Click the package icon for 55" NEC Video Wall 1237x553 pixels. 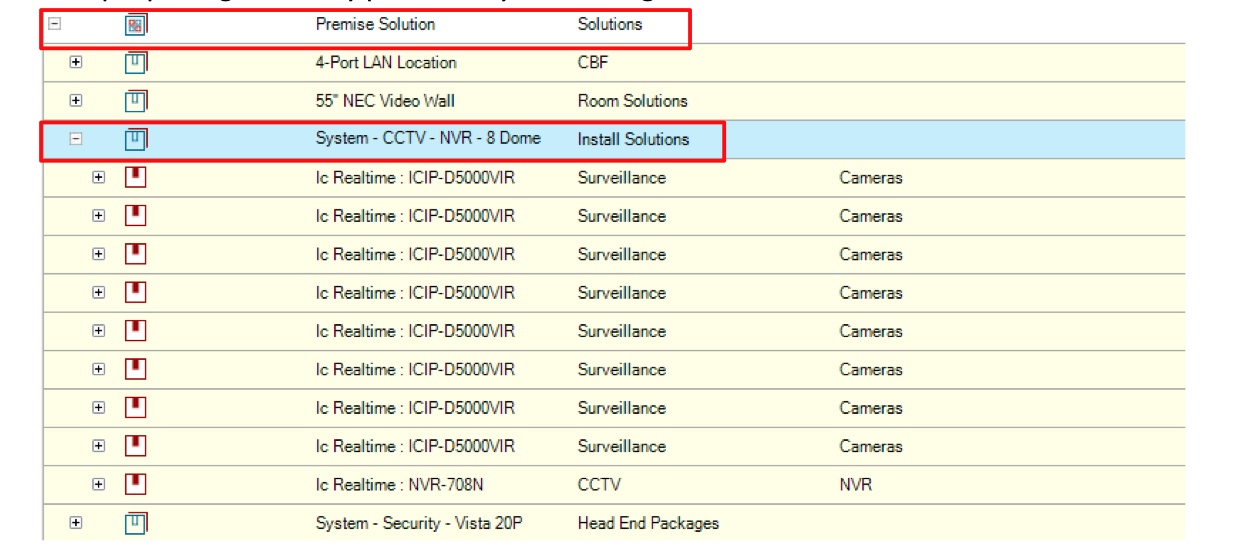click(x=136, y=100)
